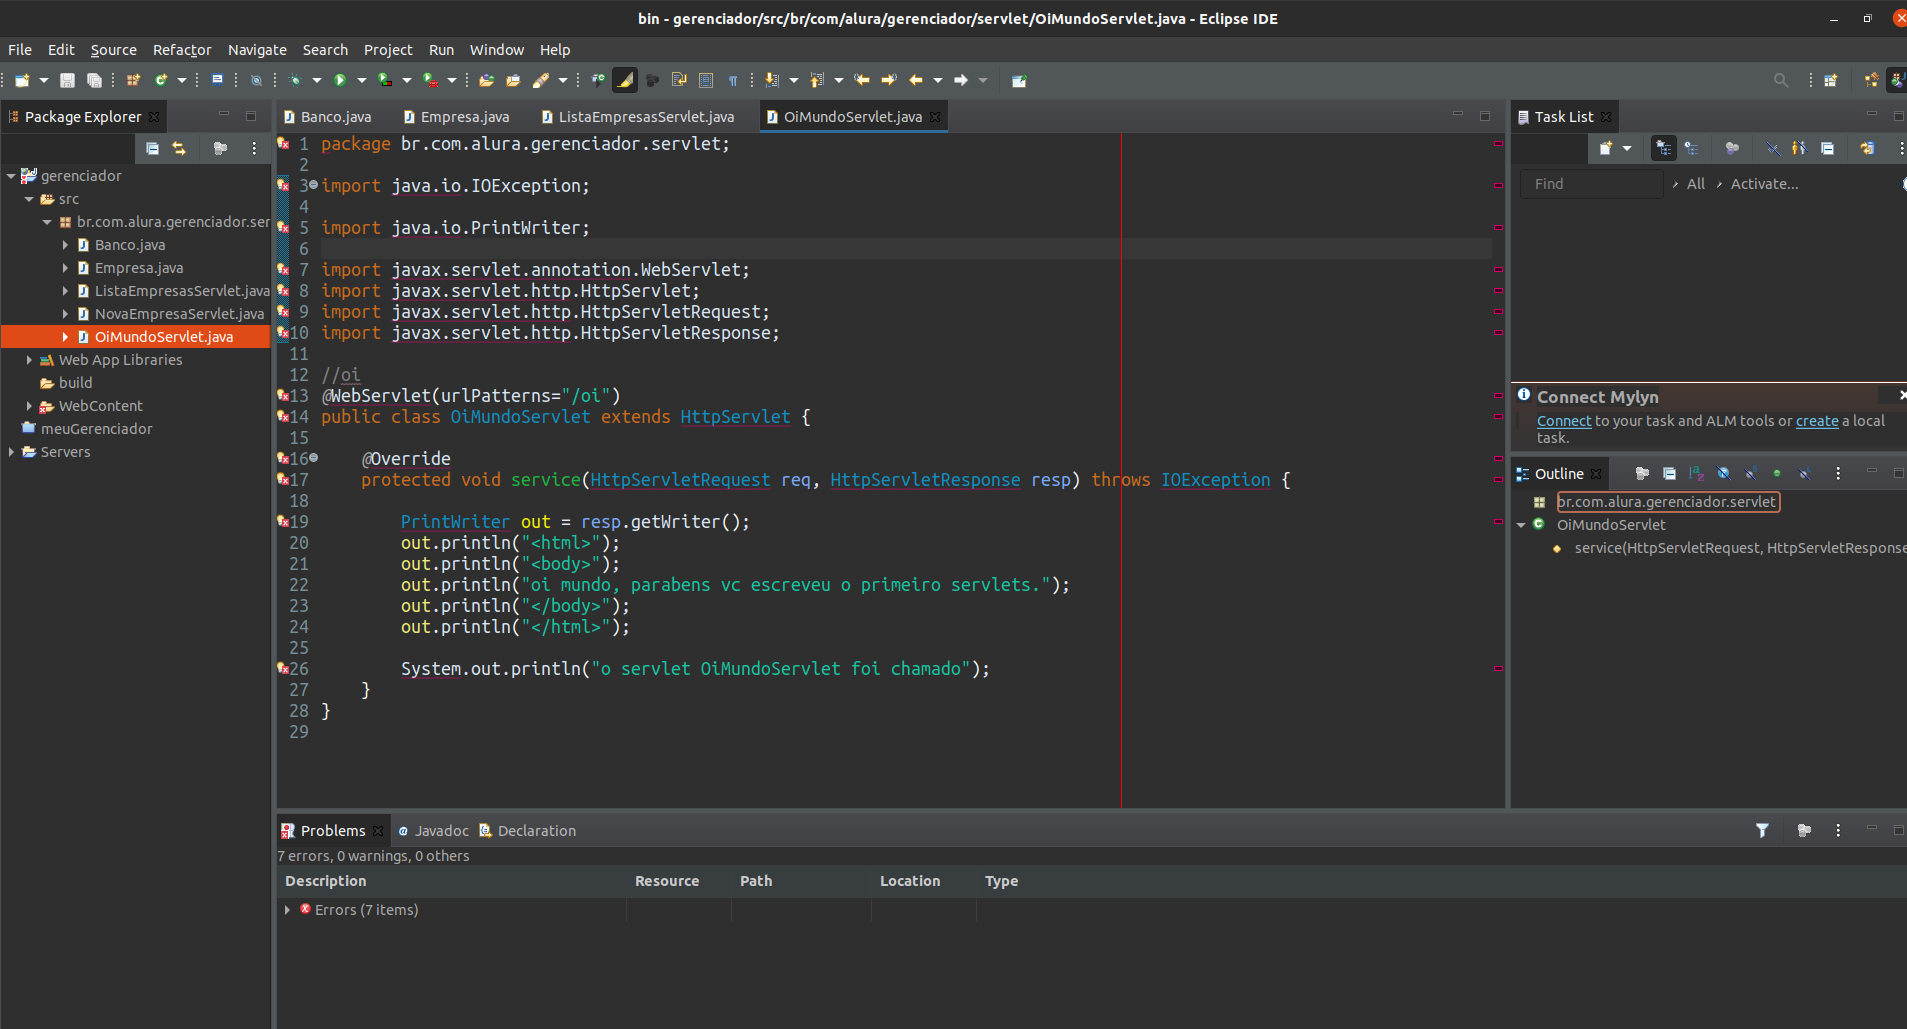Switch to Declaration tab in bottom panel
Image resolution: width=1907 pixels, height=1029 pixels.
tap(527, 831)
